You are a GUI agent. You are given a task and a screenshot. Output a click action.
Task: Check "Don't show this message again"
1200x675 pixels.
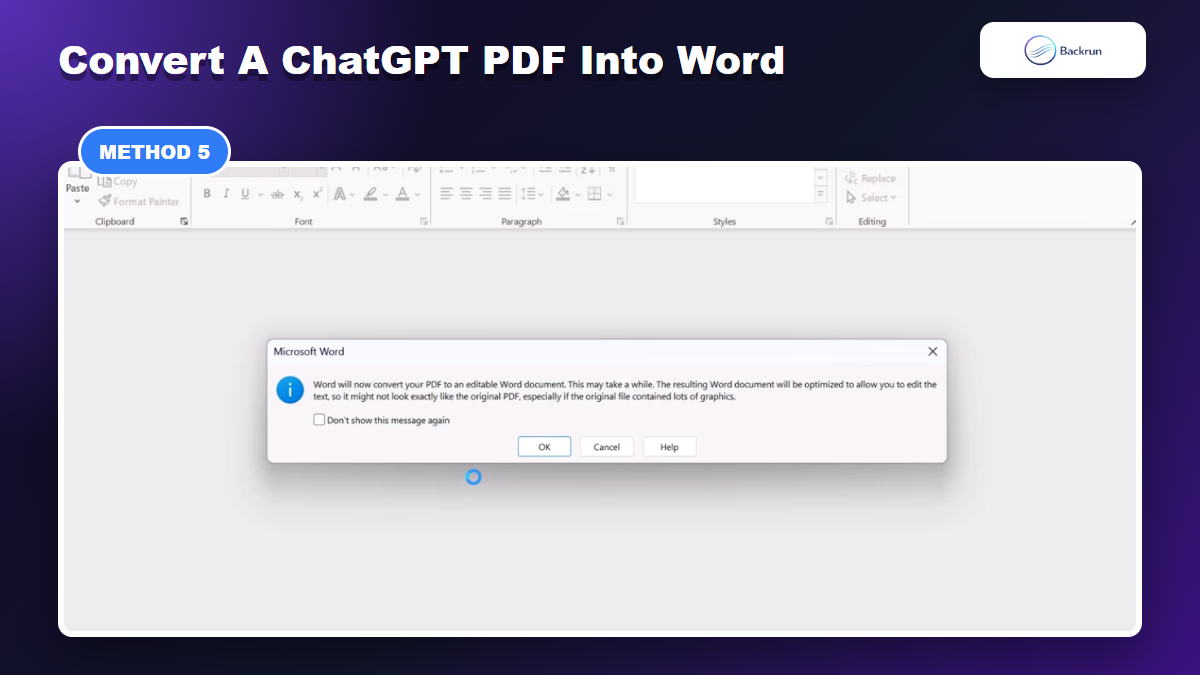click(319, 420)
